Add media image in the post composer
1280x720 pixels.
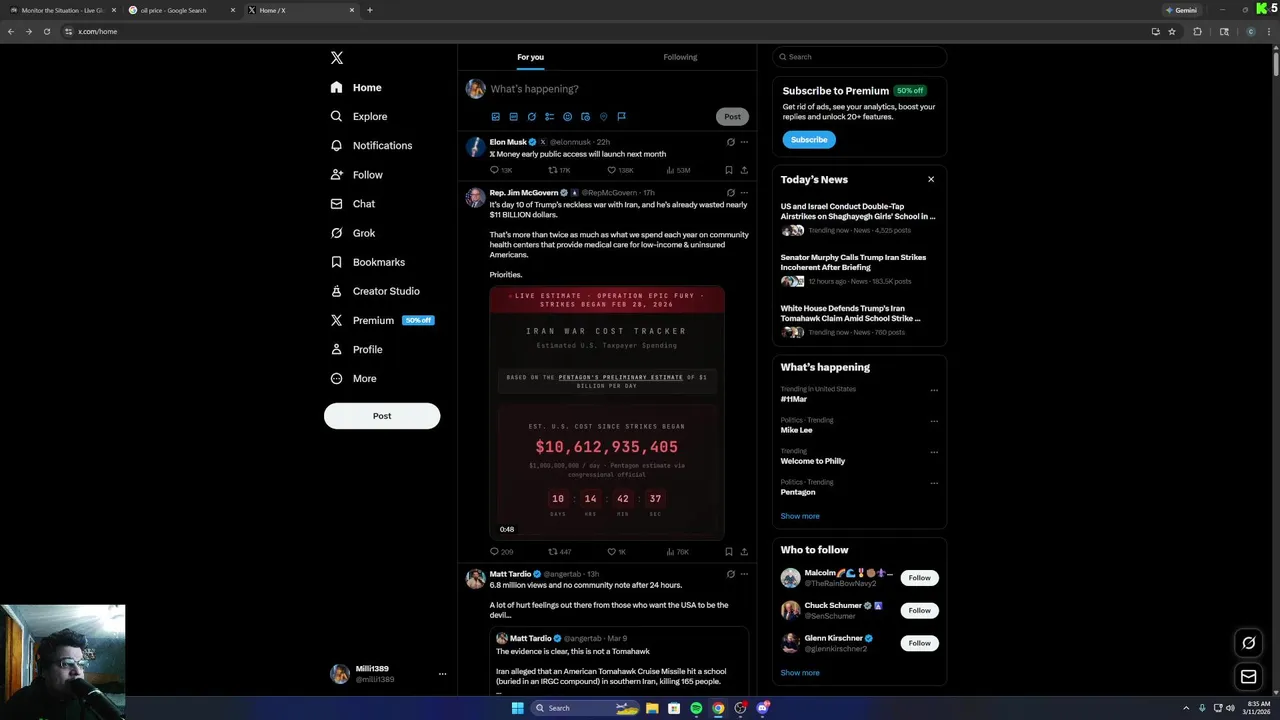(495, 116)
